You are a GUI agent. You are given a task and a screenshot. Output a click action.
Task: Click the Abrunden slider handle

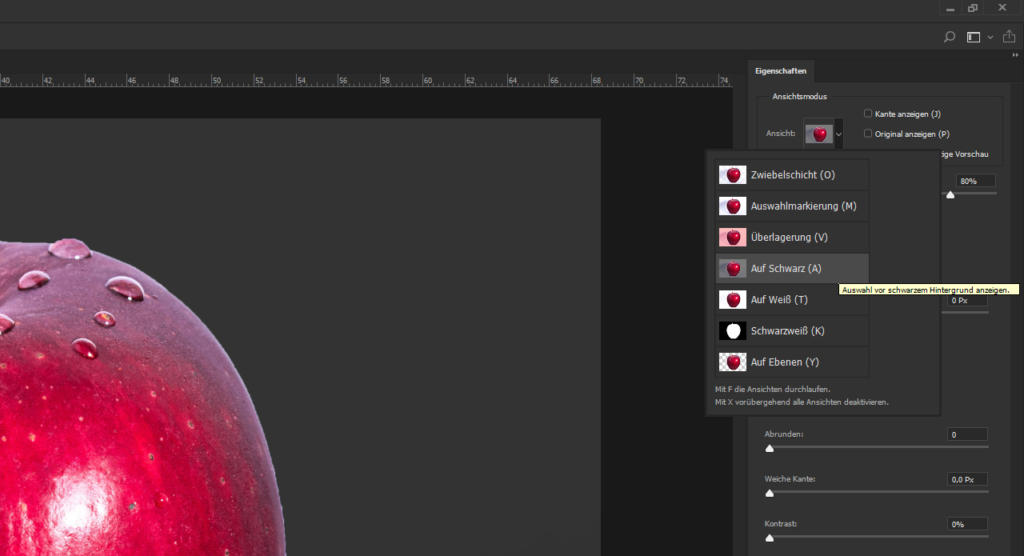[x=769, y=448]
